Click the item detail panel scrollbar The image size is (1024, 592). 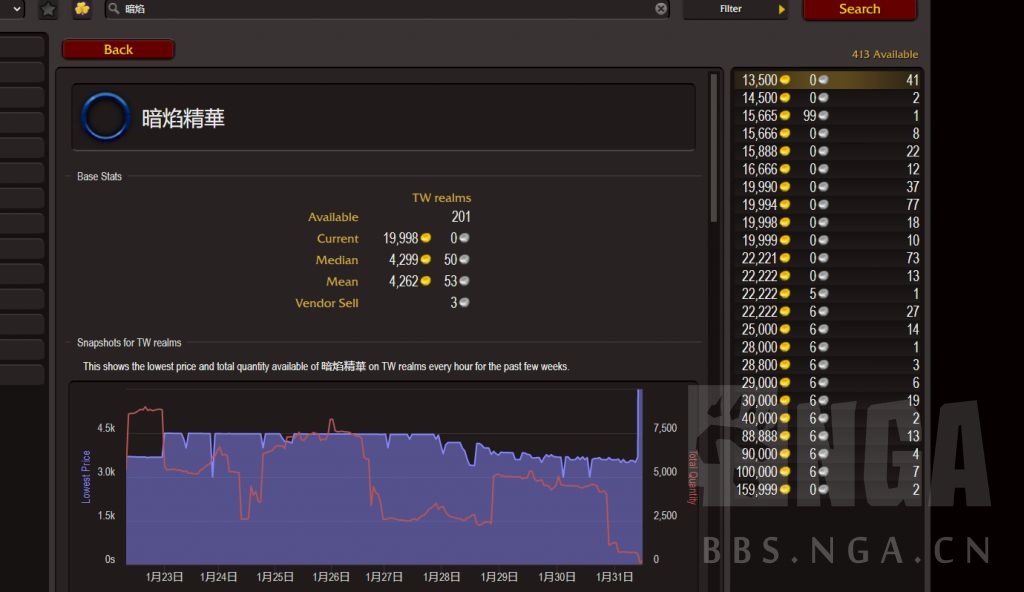713,148
